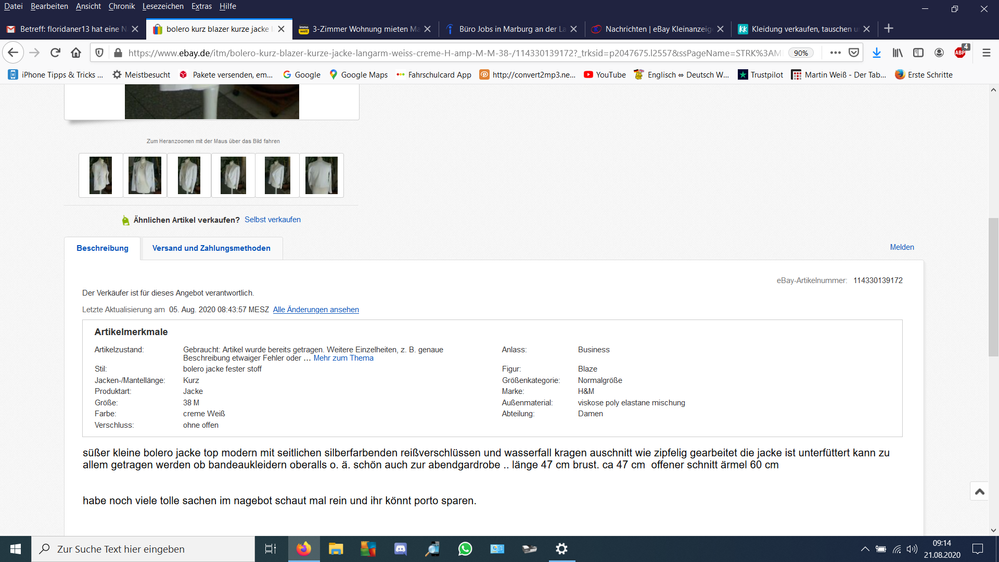Open Fahrschulcard App bookmark
Image resolution: width=999 pixels, height=562 pixels.
433,75
